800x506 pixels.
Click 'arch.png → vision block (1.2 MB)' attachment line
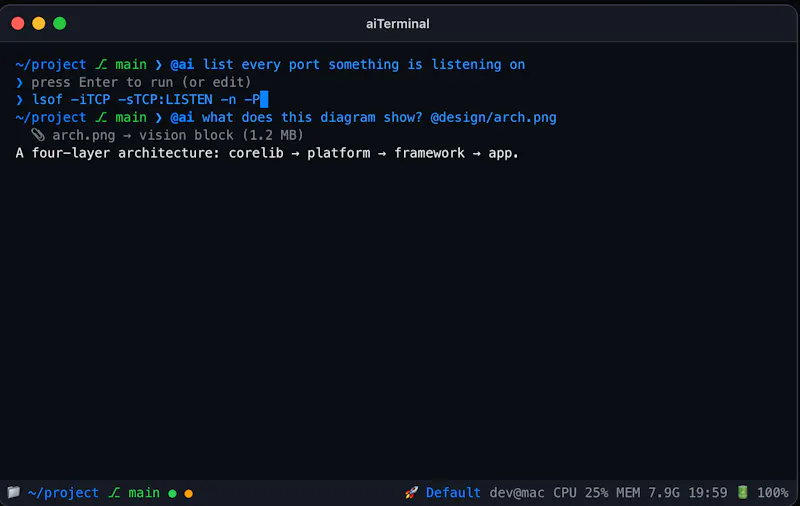178,135
